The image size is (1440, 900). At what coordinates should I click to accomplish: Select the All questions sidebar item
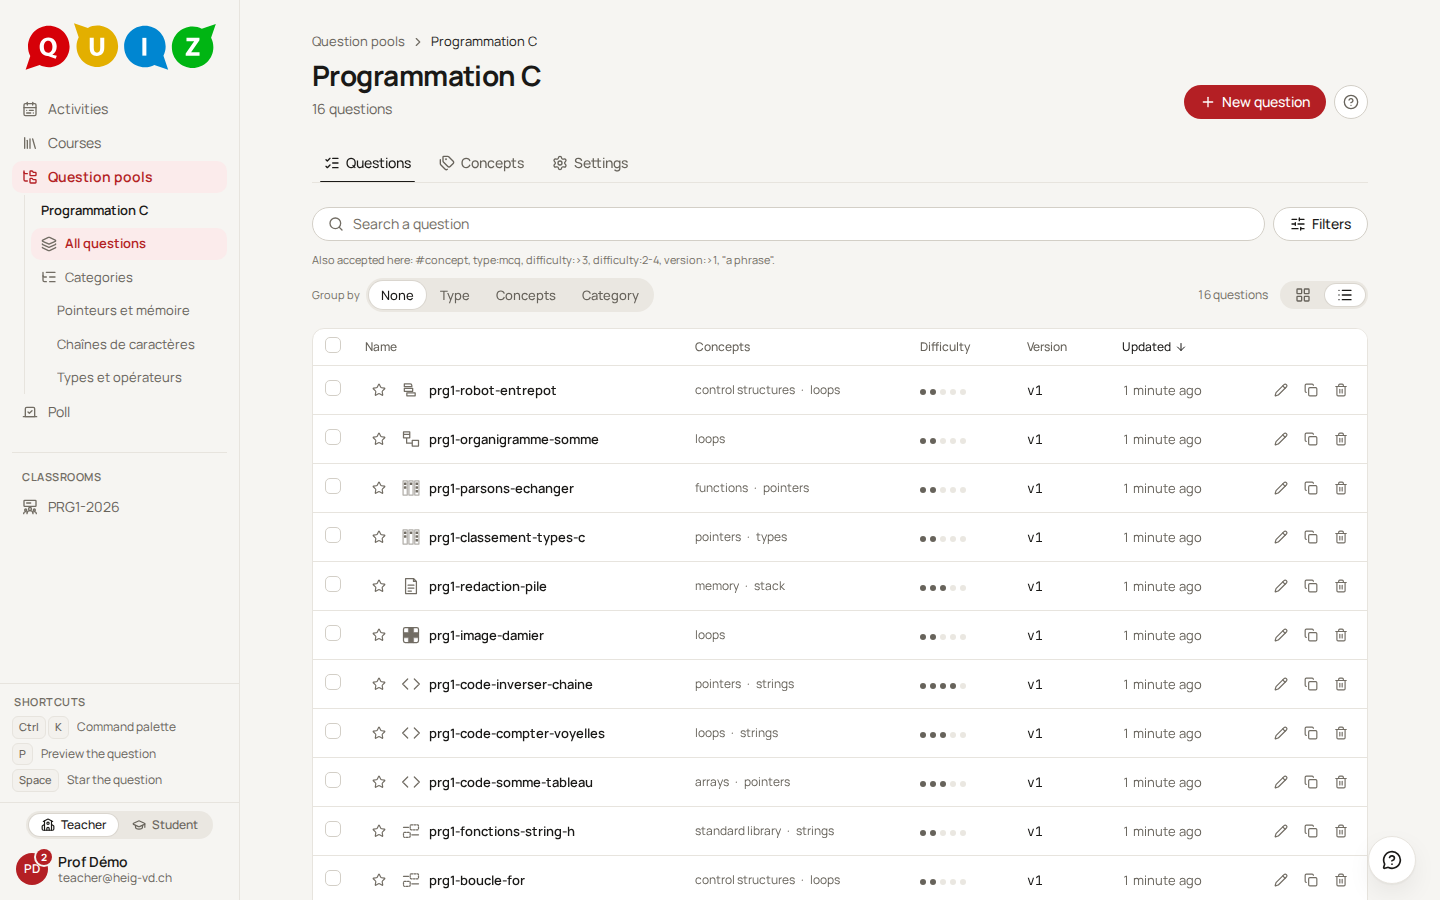click(x=129, y=244)
